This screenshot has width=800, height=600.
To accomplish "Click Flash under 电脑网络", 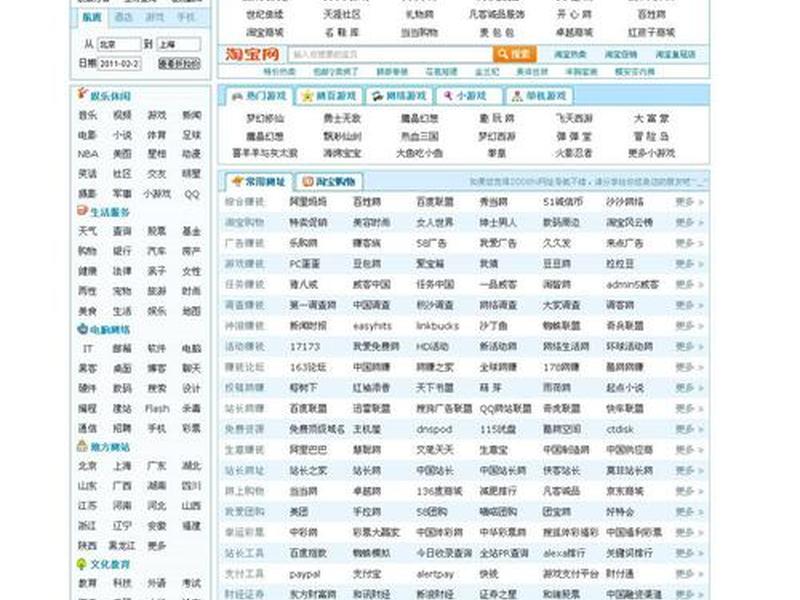I will [x=157, y=409].
